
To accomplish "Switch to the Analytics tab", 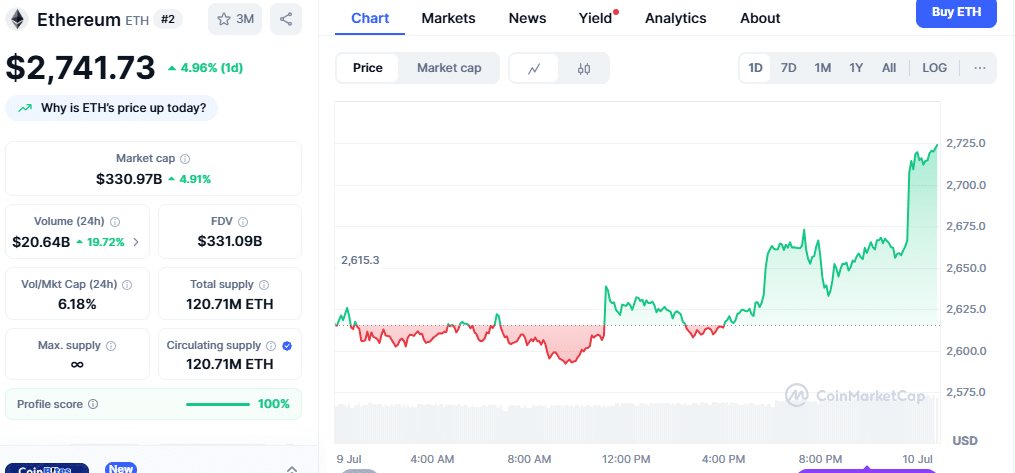I will (x=676, y=18).
